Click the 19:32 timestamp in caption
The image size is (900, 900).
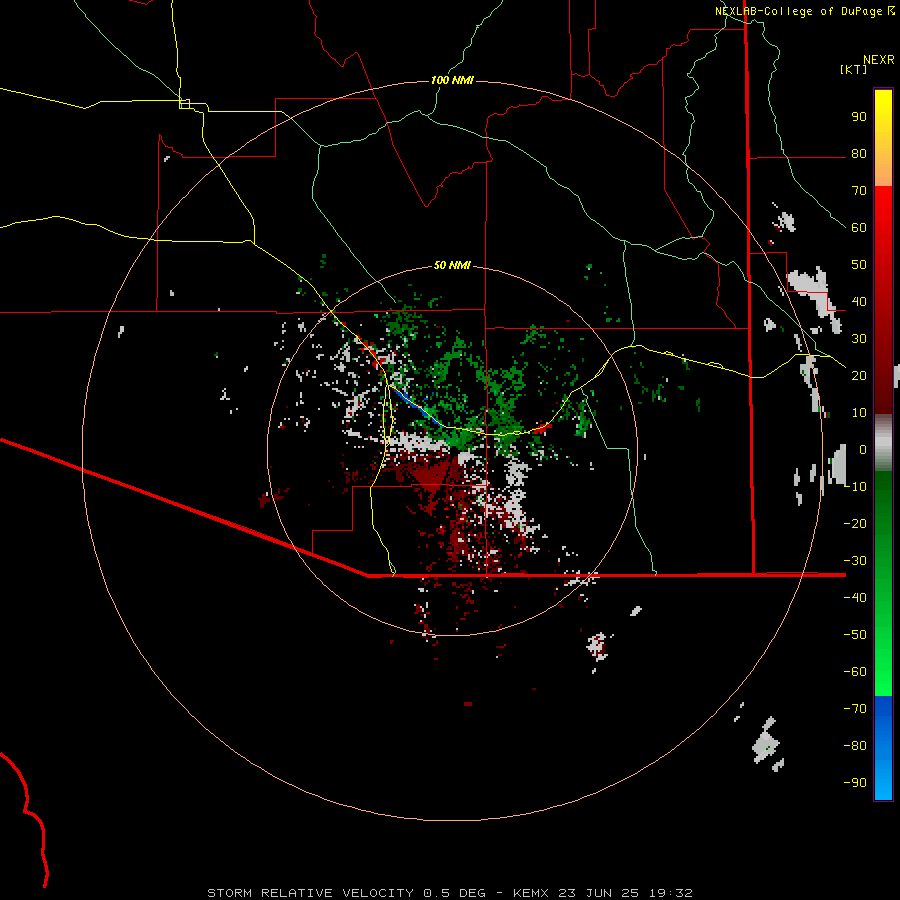tap(670, 893)
